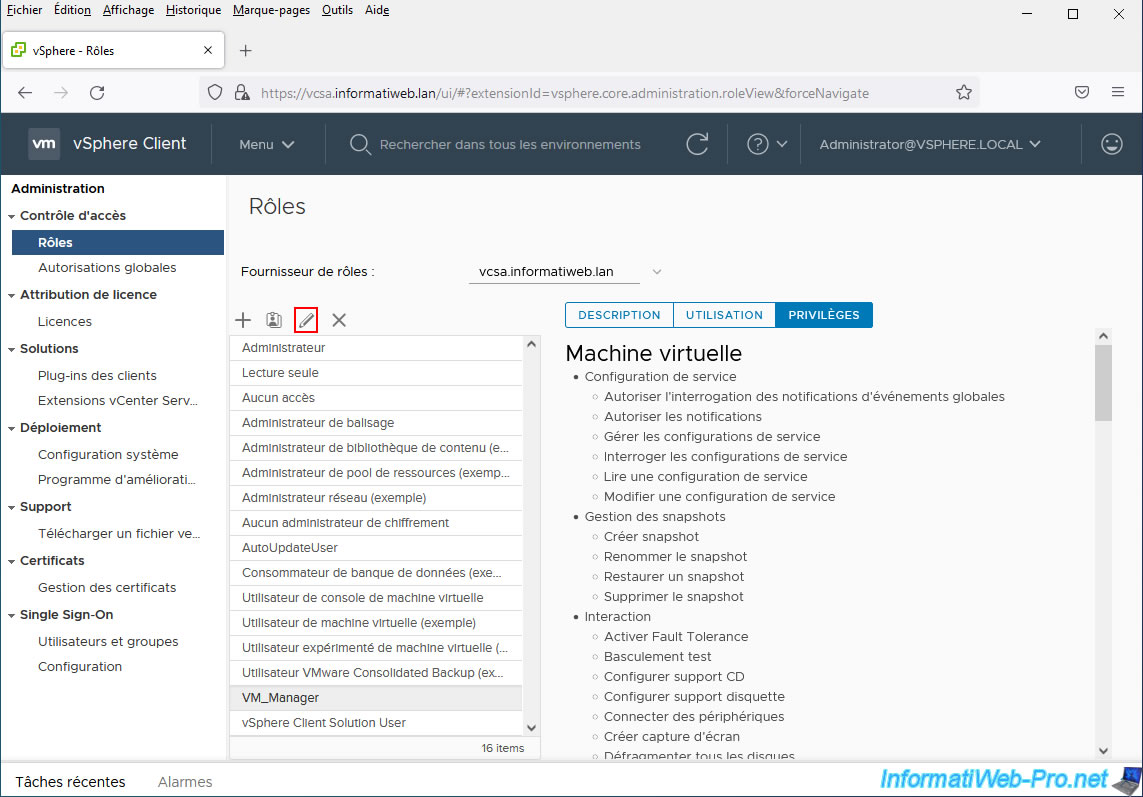Select the Lecture seule role

[376, 373]
